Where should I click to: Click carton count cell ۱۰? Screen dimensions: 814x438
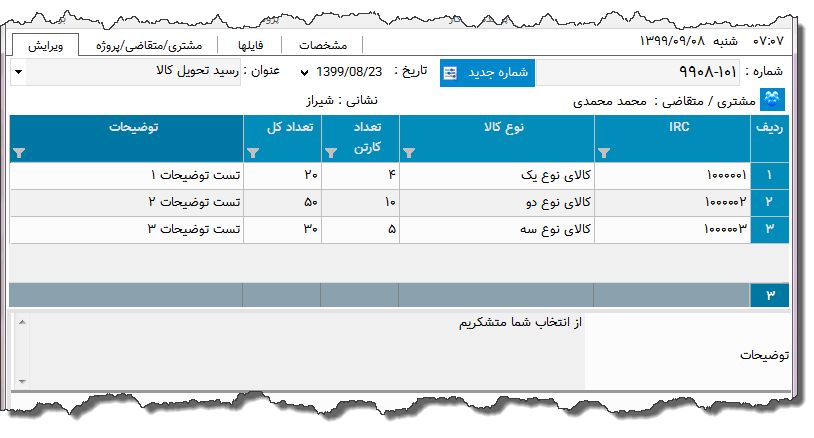360,202
